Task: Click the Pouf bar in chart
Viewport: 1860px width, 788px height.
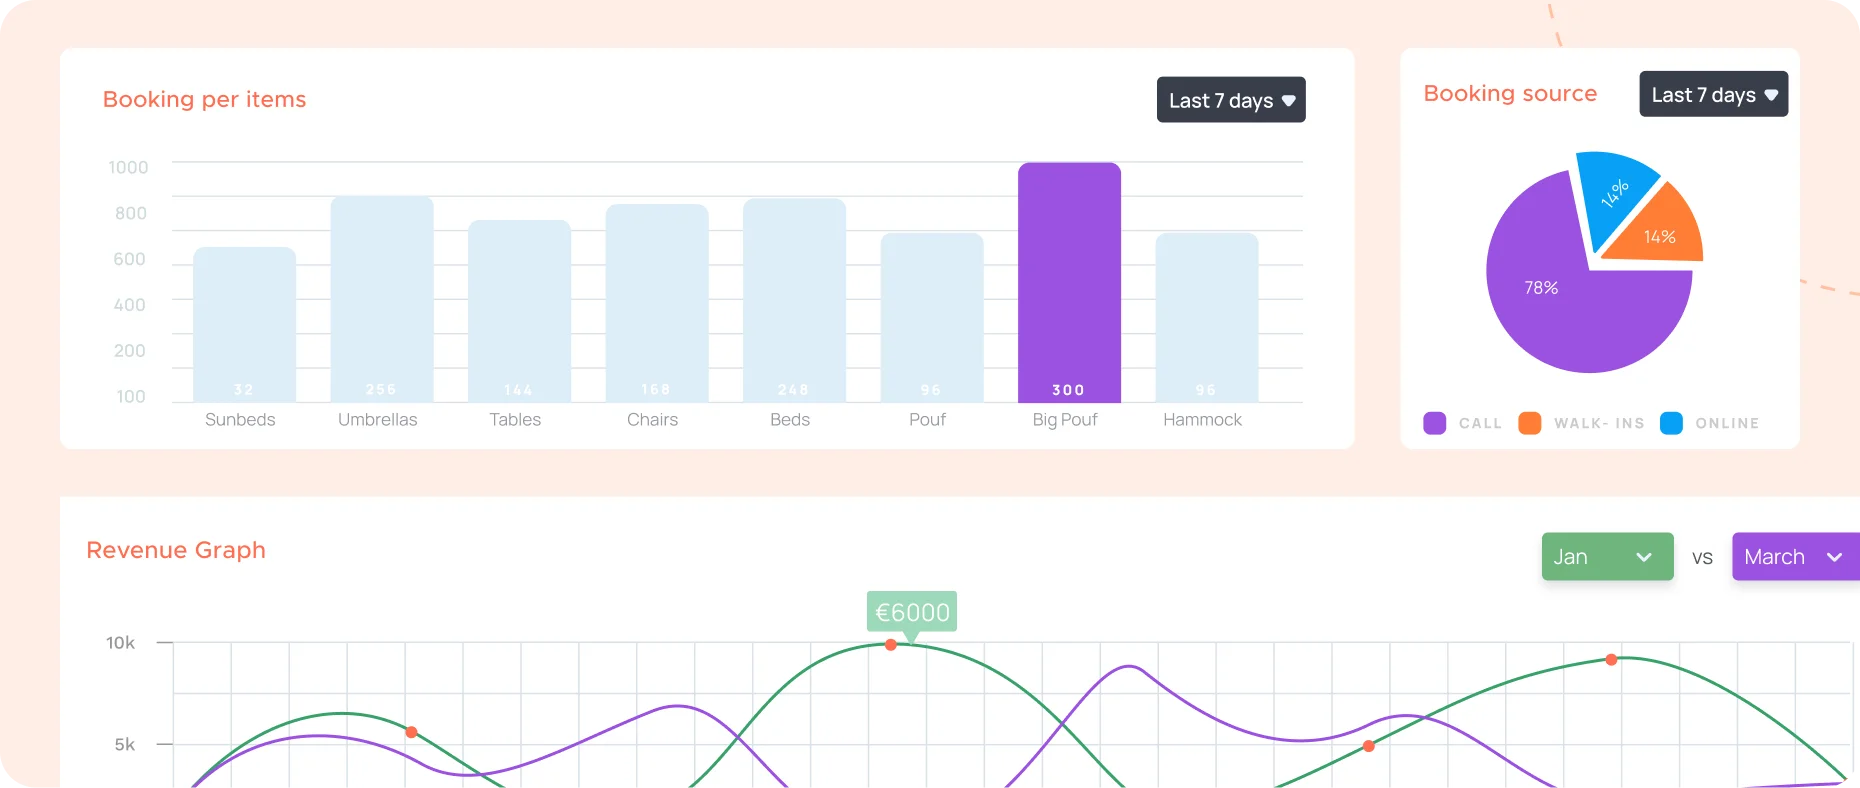Action: click(932, 318)
